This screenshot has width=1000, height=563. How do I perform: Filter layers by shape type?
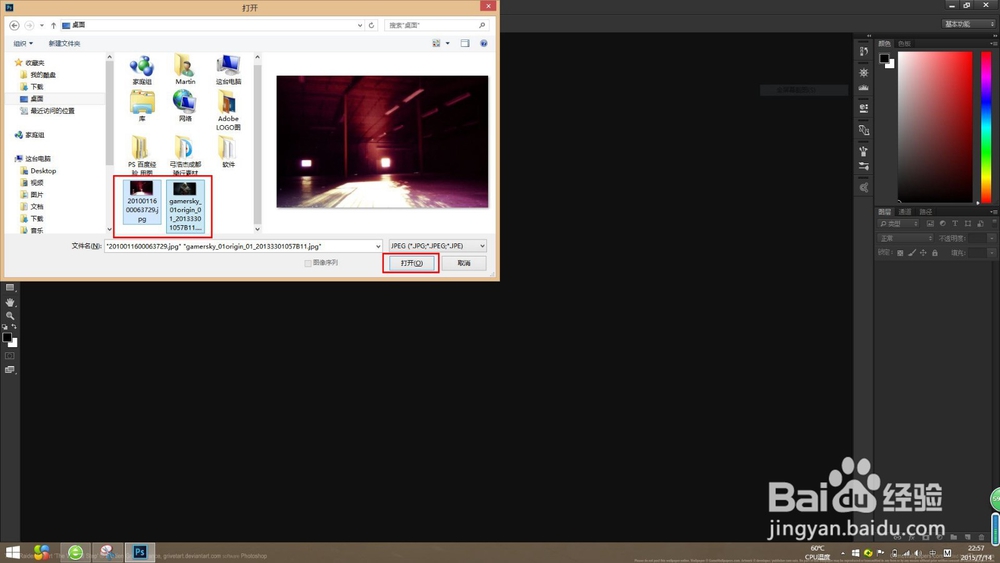[x=967, y=224]
